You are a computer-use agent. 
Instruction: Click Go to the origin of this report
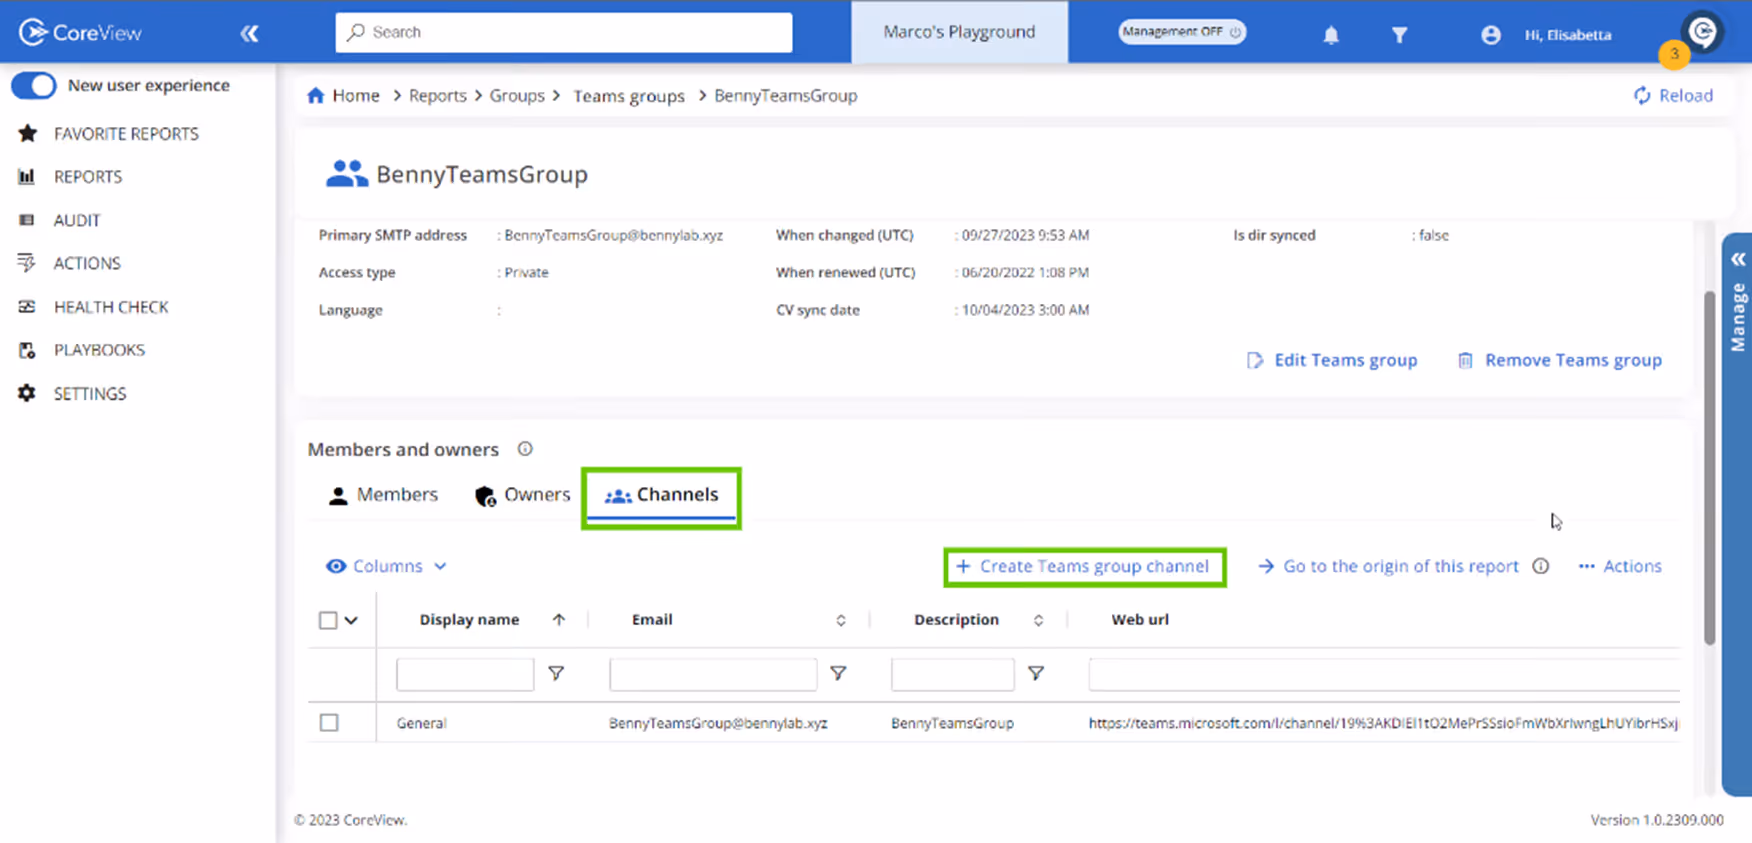tap(1388, 566)
